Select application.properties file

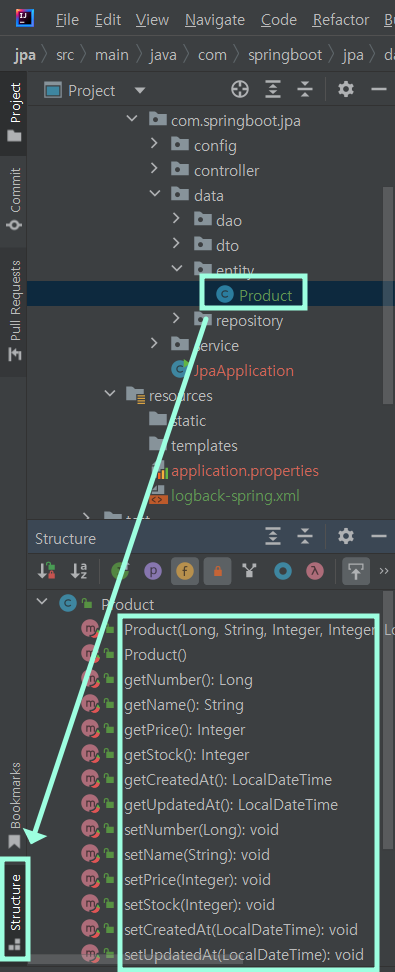point(245,471)
